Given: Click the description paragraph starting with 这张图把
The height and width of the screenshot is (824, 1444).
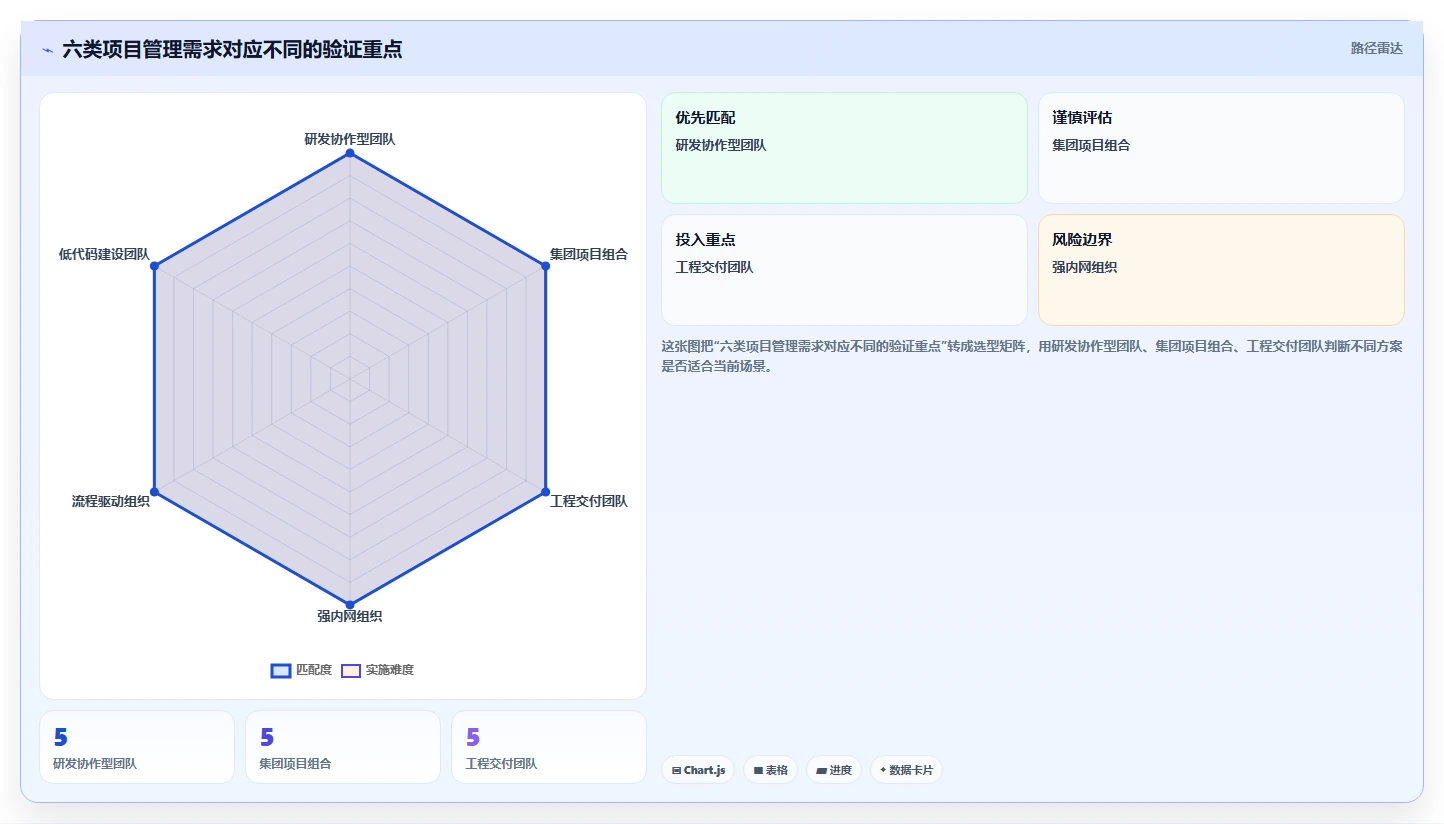Looking at the screenshot, I should pyautogui.click(x=1032, y=356).
